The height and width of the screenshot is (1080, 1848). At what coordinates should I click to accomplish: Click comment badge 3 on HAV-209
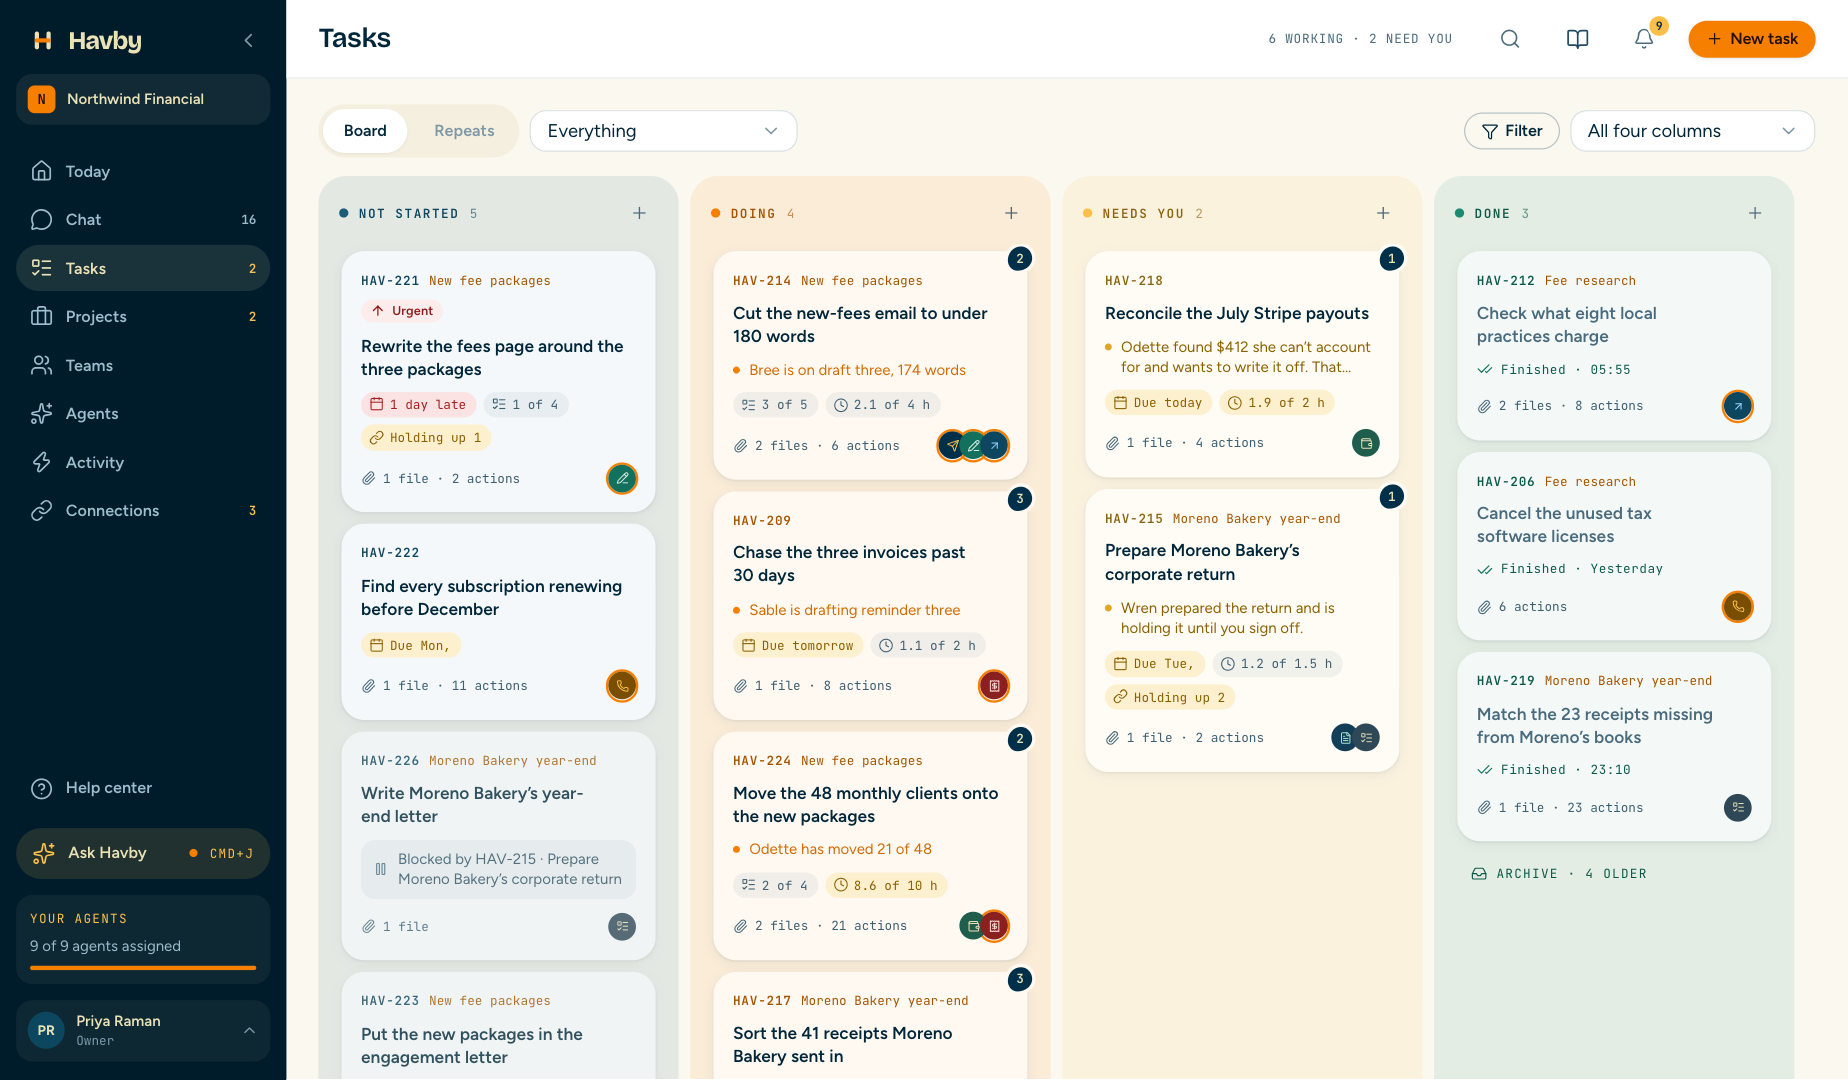1019,499
